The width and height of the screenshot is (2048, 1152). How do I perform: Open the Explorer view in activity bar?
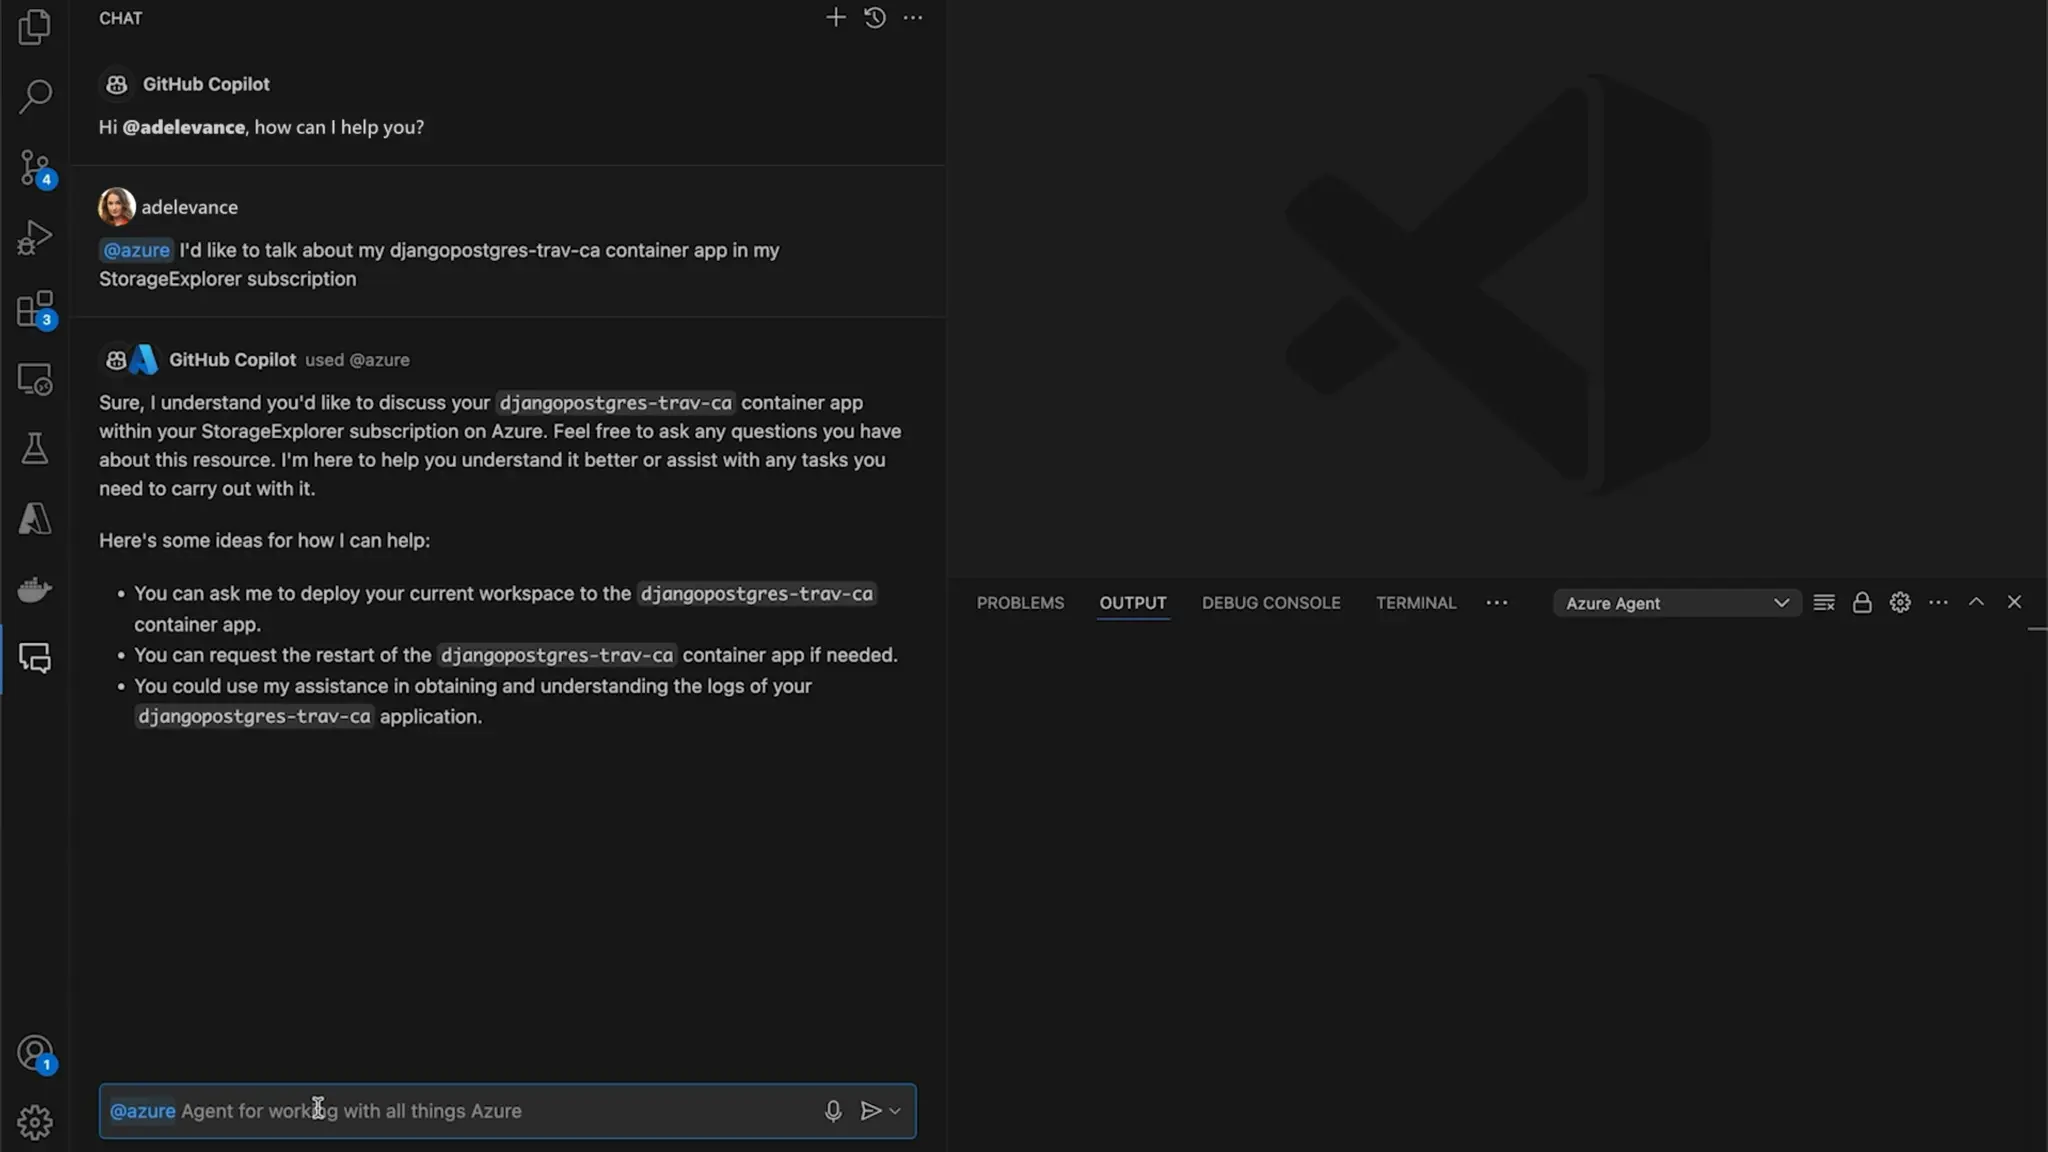tap(35, 27)
